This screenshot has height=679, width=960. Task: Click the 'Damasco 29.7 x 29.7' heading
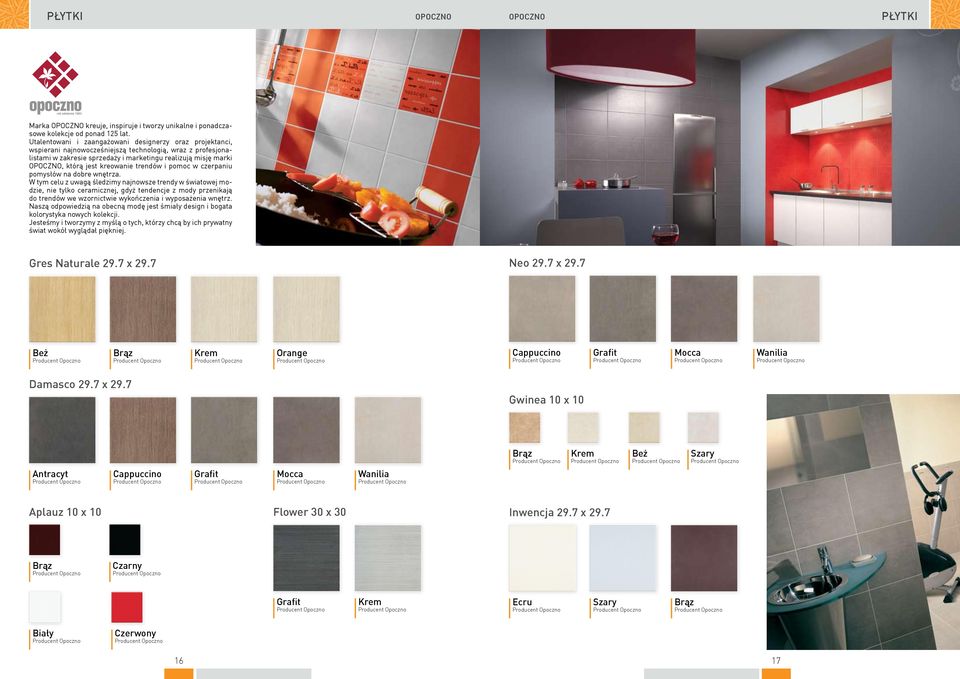[x=80, y=385]
